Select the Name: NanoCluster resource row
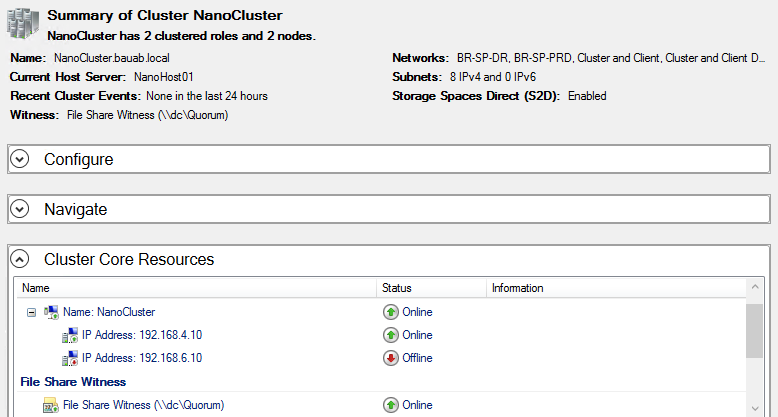Viewport: 778px width, 417px height. (381, 312)
